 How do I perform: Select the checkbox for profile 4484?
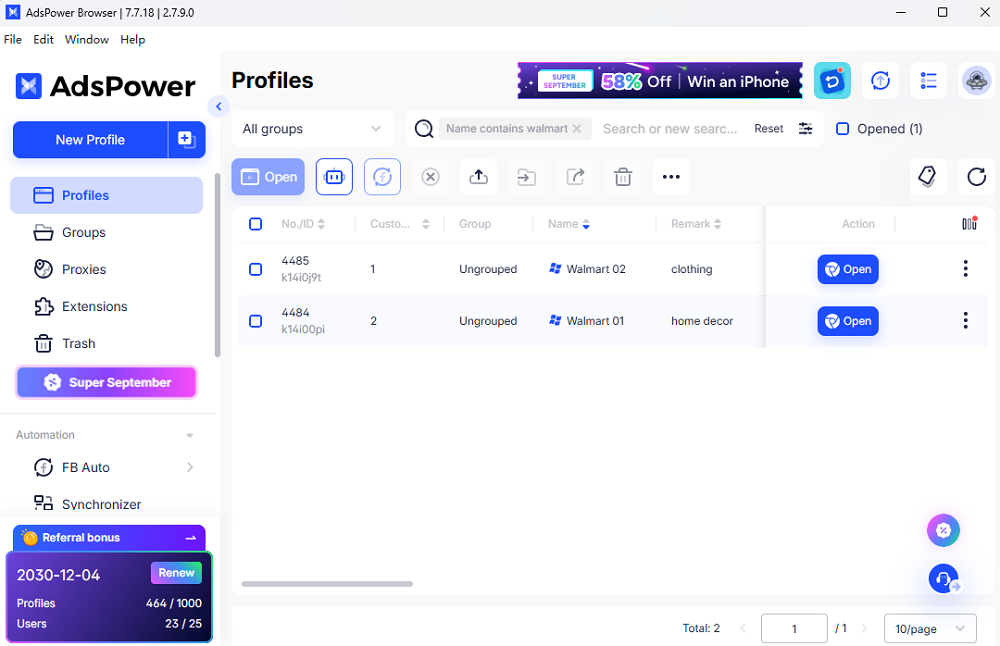click(x=256, y=321)
